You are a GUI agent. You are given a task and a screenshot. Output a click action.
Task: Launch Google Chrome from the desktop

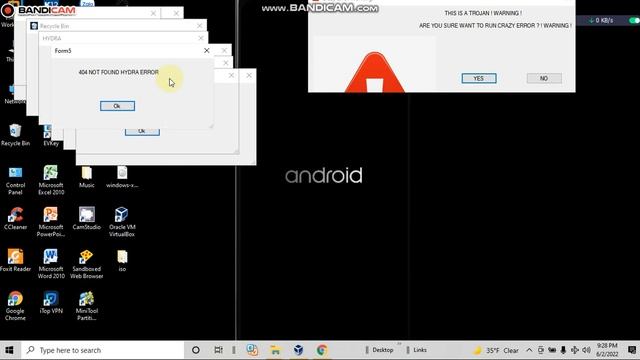pos(15,306)
